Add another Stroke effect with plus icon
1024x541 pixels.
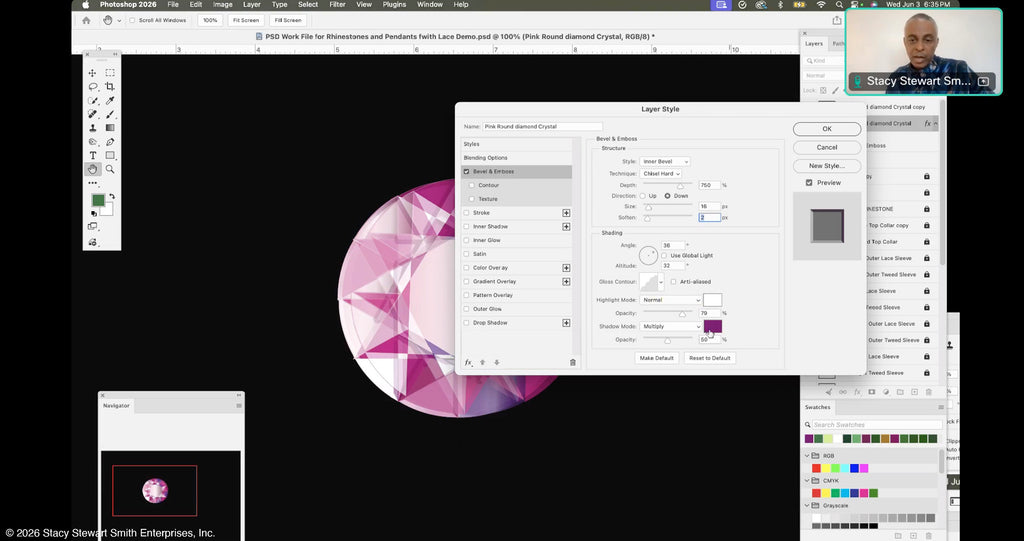coord(566,213)
